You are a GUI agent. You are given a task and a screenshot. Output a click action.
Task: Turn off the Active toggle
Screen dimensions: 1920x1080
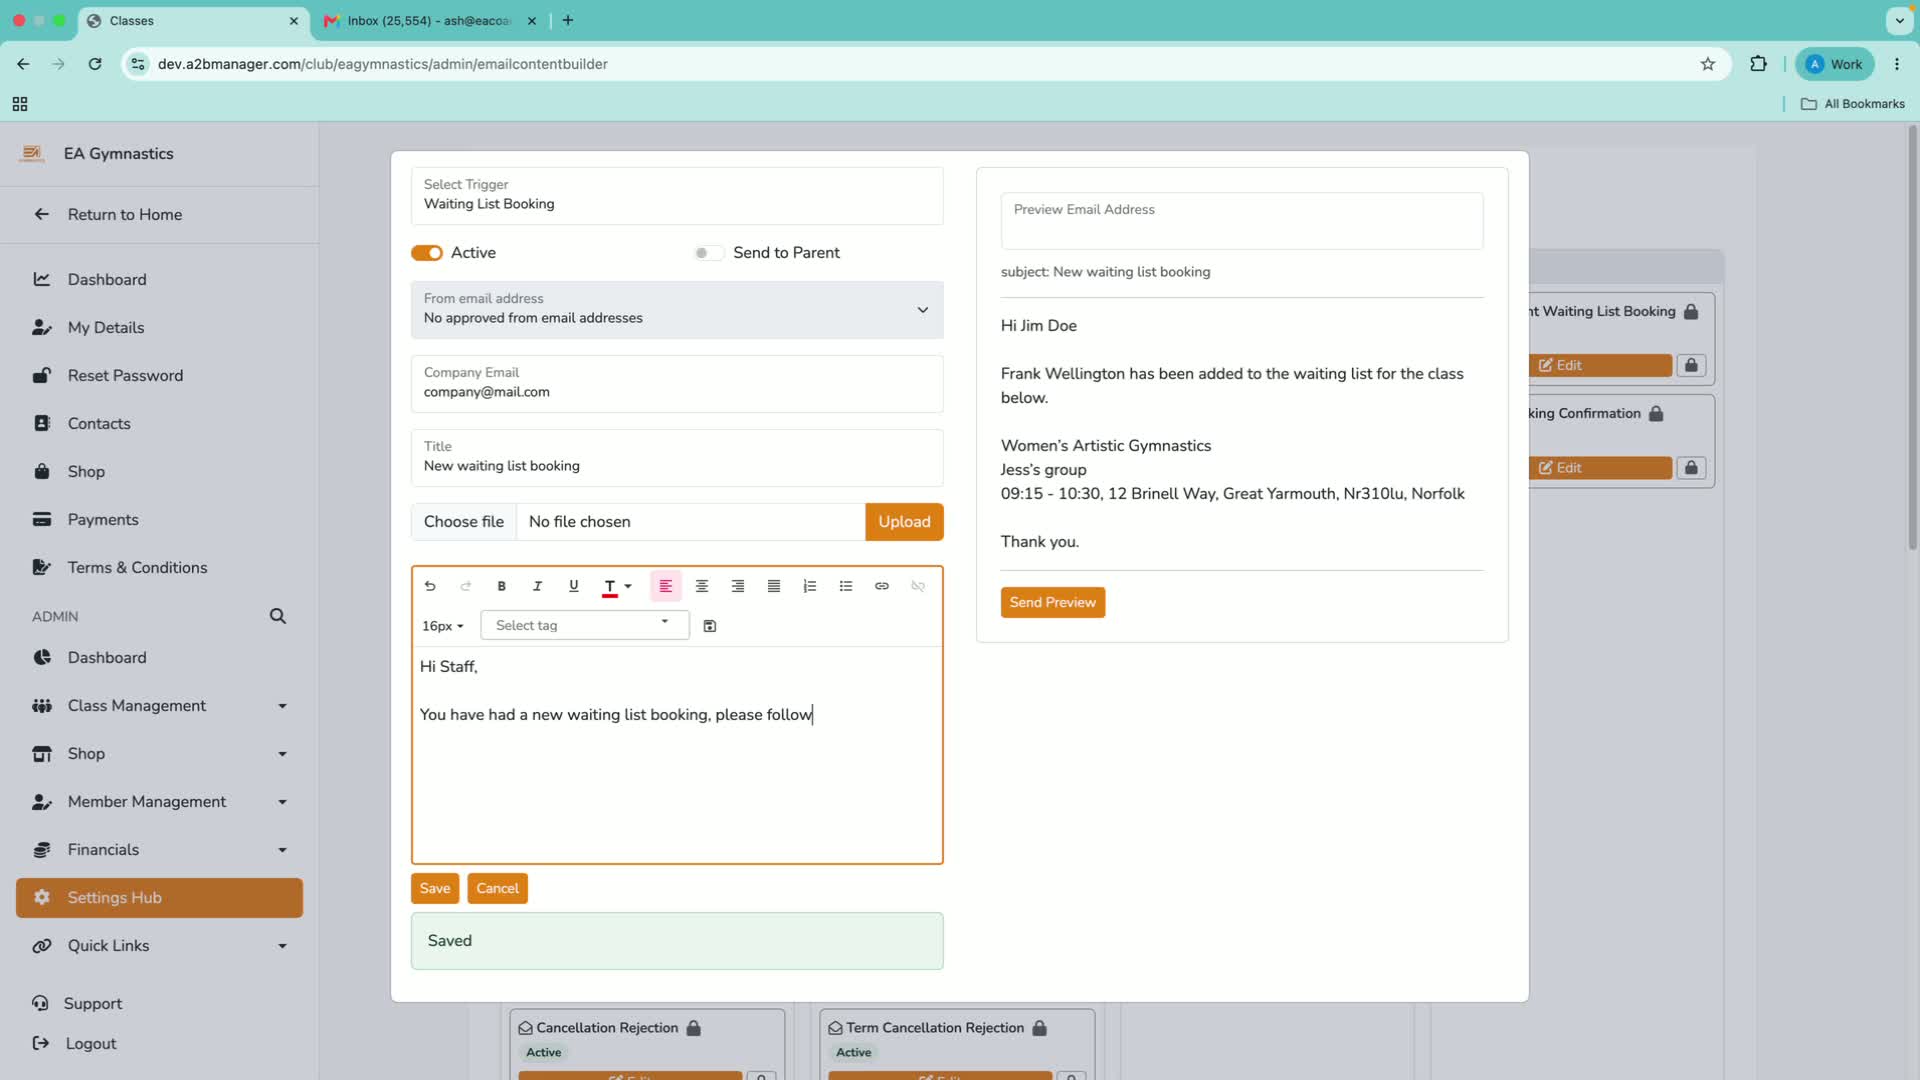pyautogui.click(x=427, y=253)
